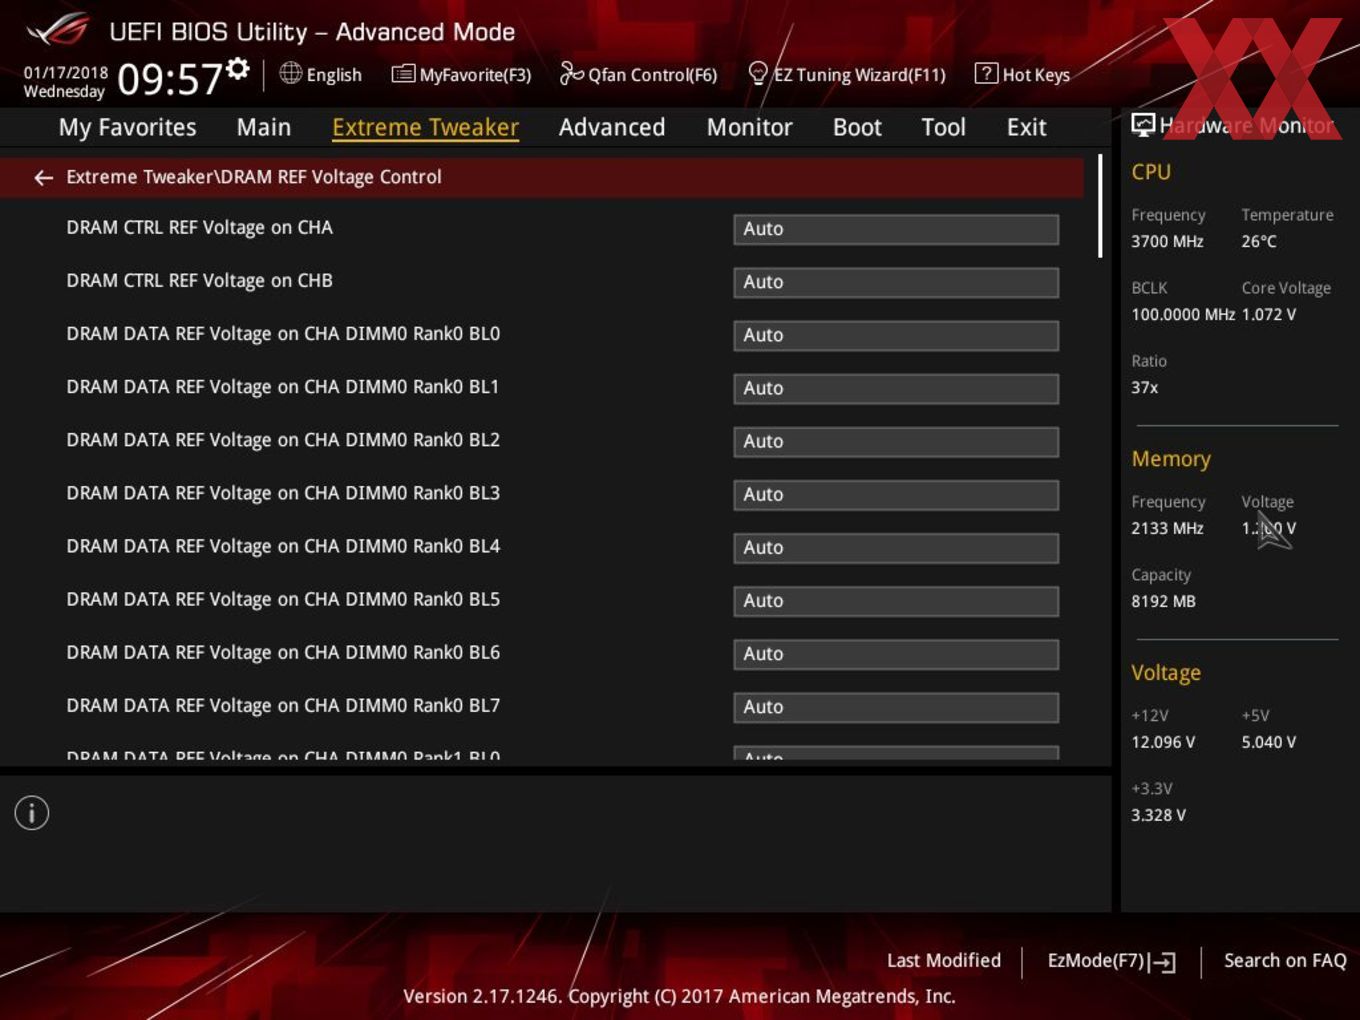This screenshot has width=1360, height=1020.
Task: Click Memory frequency 2133 MHz value
Action: pyautogui.click(x=1167, y=528)
